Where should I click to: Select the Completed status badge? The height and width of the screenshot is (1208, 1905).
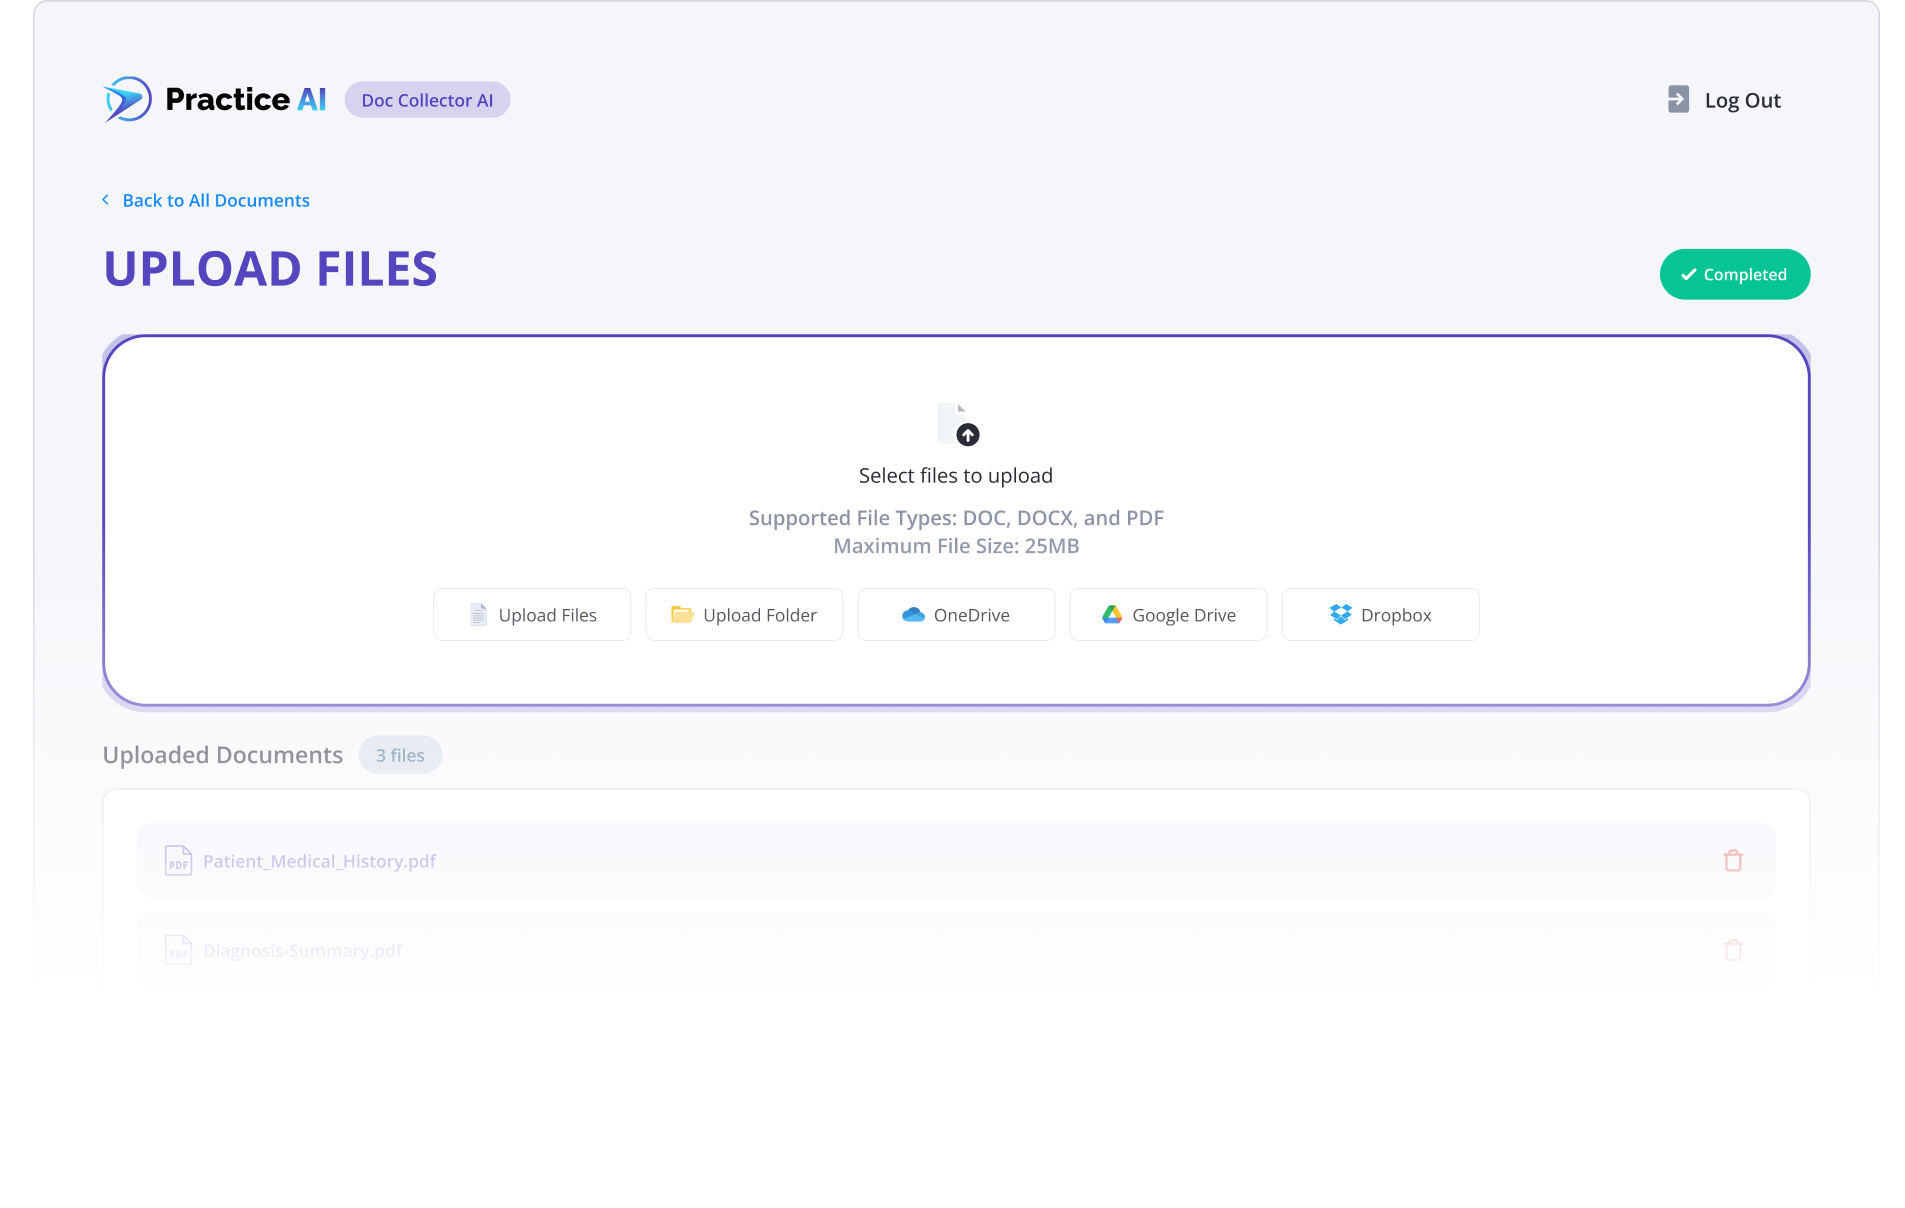[1734, 273]
